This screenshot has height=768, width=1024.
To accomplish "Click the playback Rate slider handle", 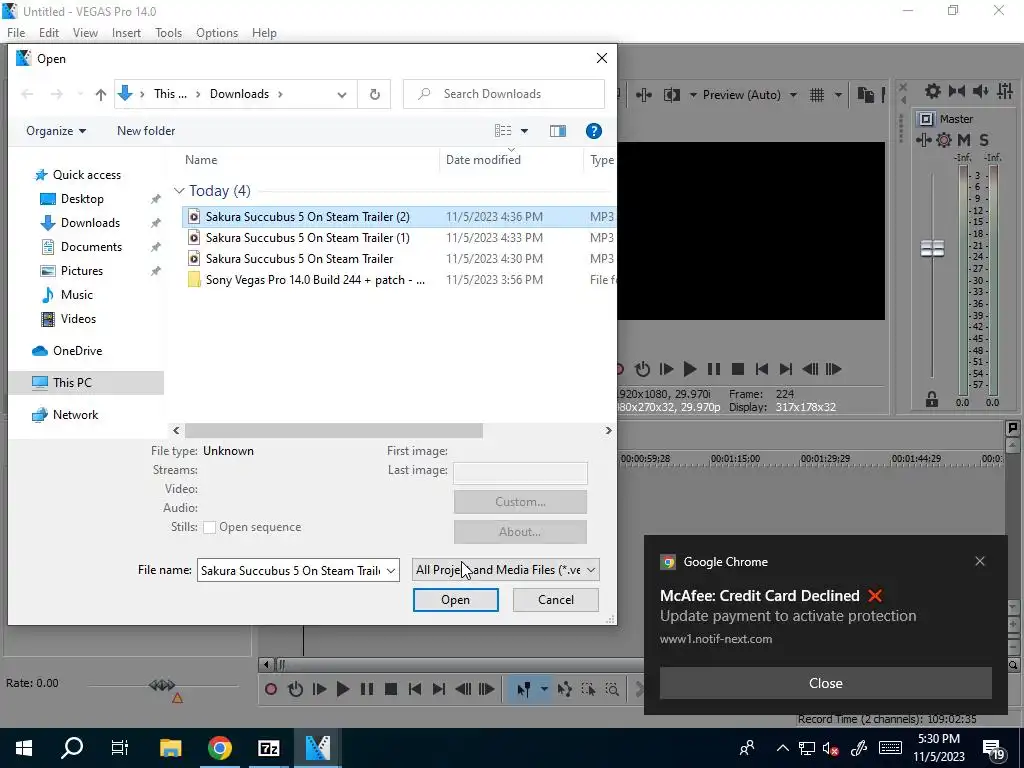I will [162, 685].
